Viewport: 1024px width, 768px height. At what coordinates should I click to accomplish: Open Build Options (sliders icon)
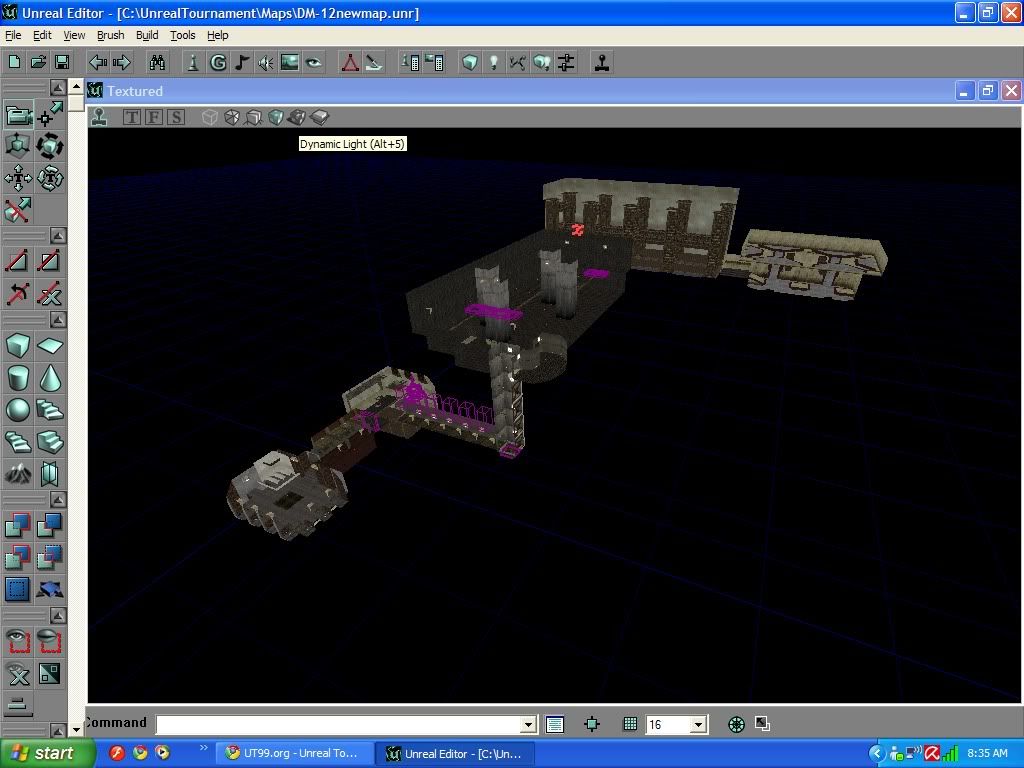[566, 63]
